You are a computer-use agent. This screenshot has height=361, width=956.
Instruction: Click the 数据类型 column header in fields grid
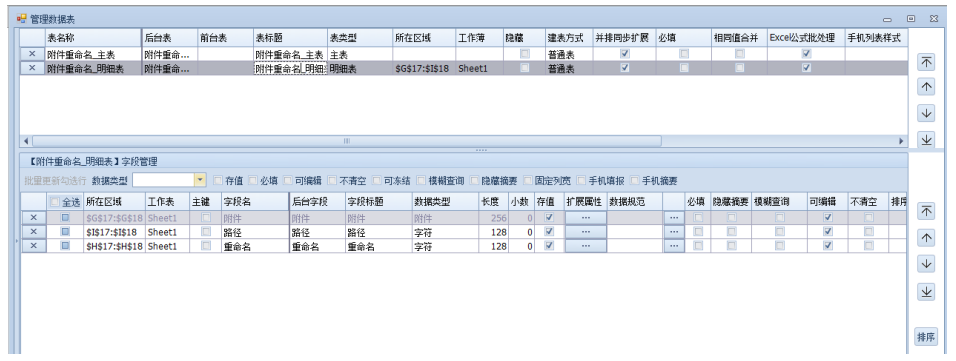pos(446,202)
